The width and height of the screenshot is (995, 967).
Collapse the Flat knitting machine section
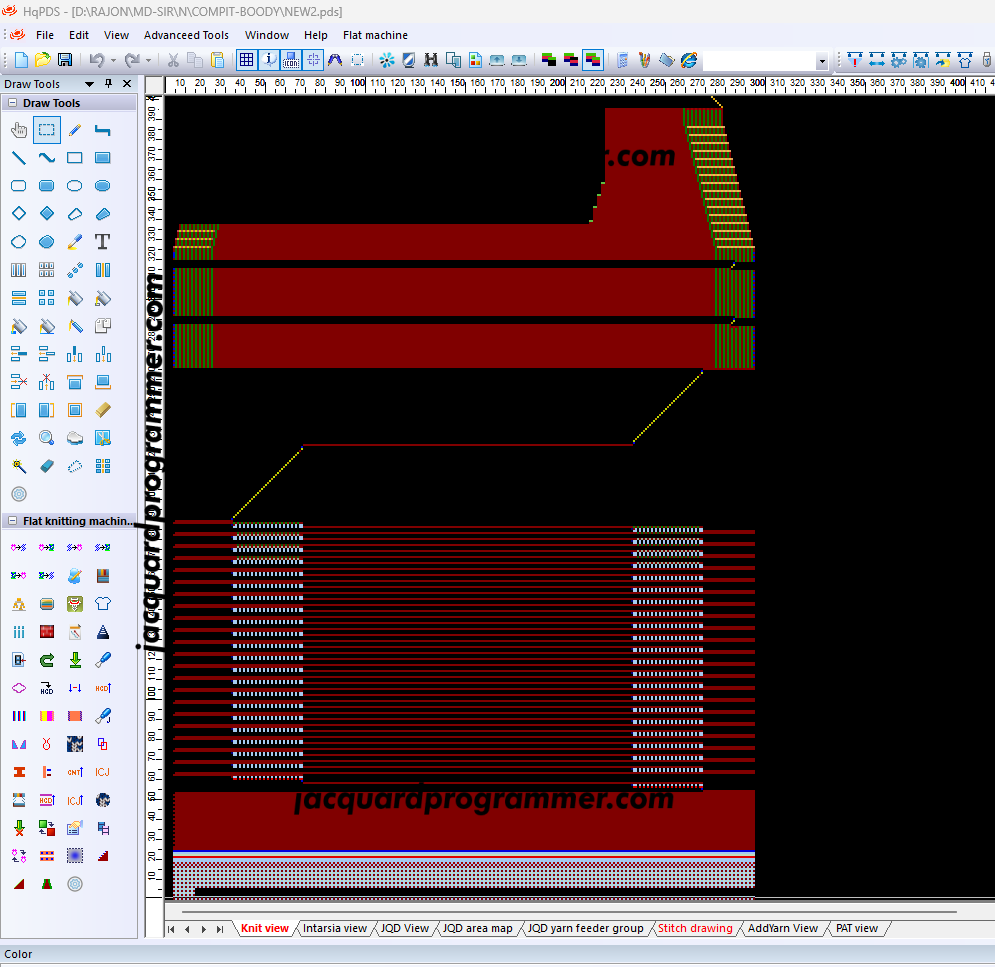pyautogui.click(x=12, y=521)
